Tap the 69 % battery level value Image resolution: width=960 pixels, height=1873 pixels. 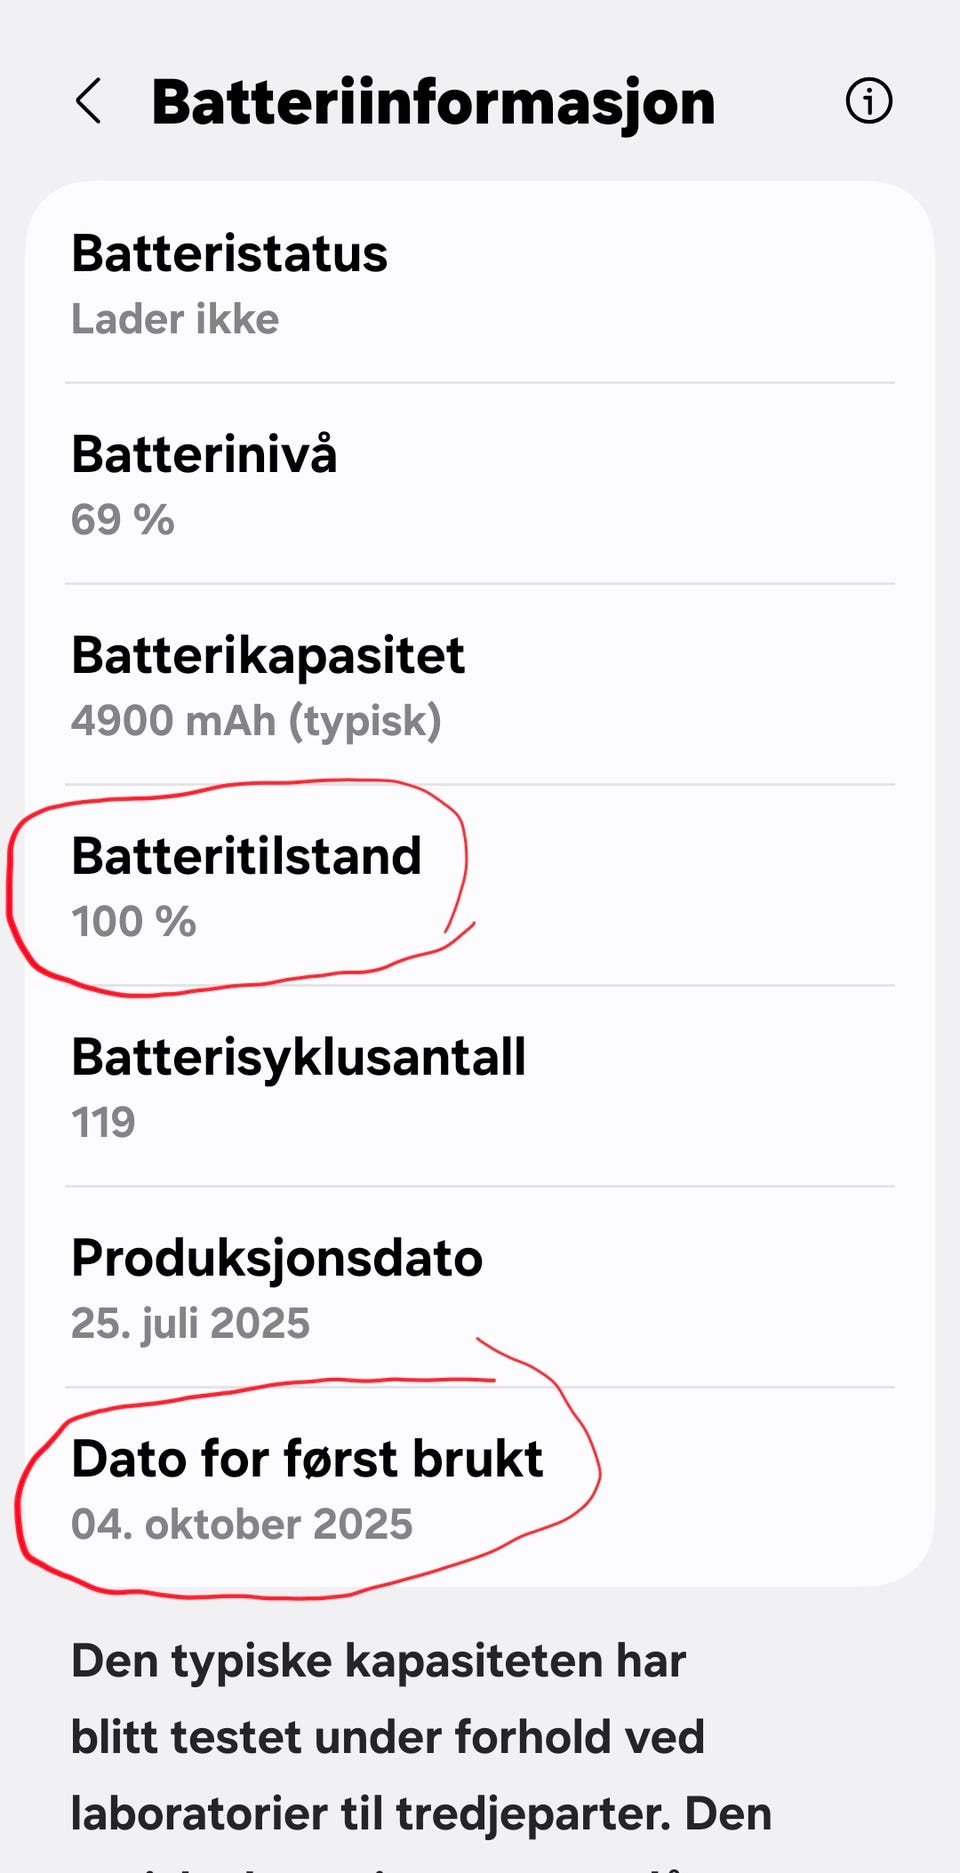point(123,520)
